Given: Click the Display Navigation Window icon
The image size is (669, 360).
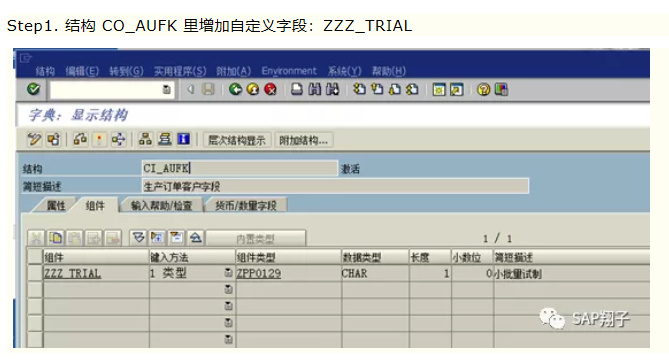Looking at the screenshot, I should pos(165,139).
